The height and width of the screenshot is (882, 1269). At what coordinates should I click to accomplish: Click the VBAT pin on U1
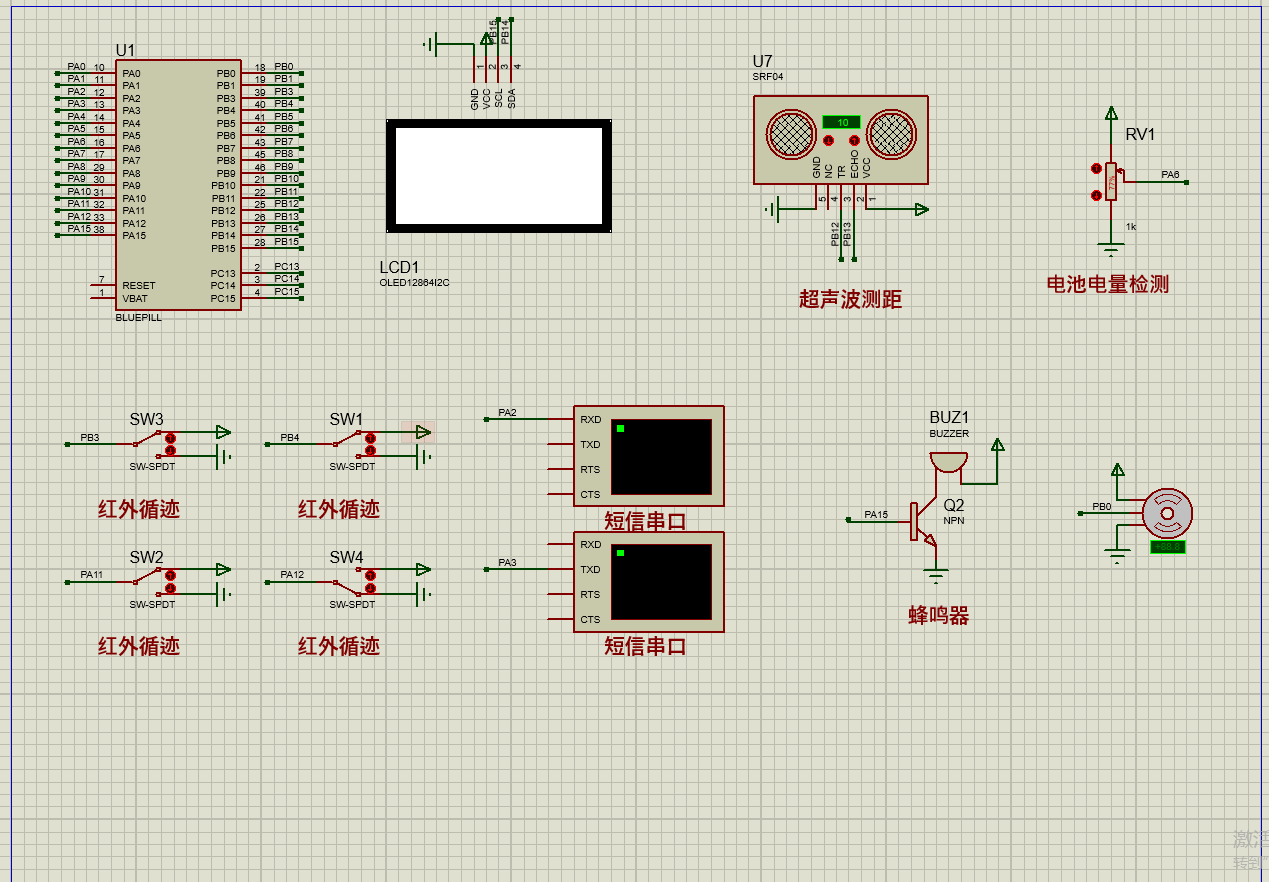pos(135,298)
